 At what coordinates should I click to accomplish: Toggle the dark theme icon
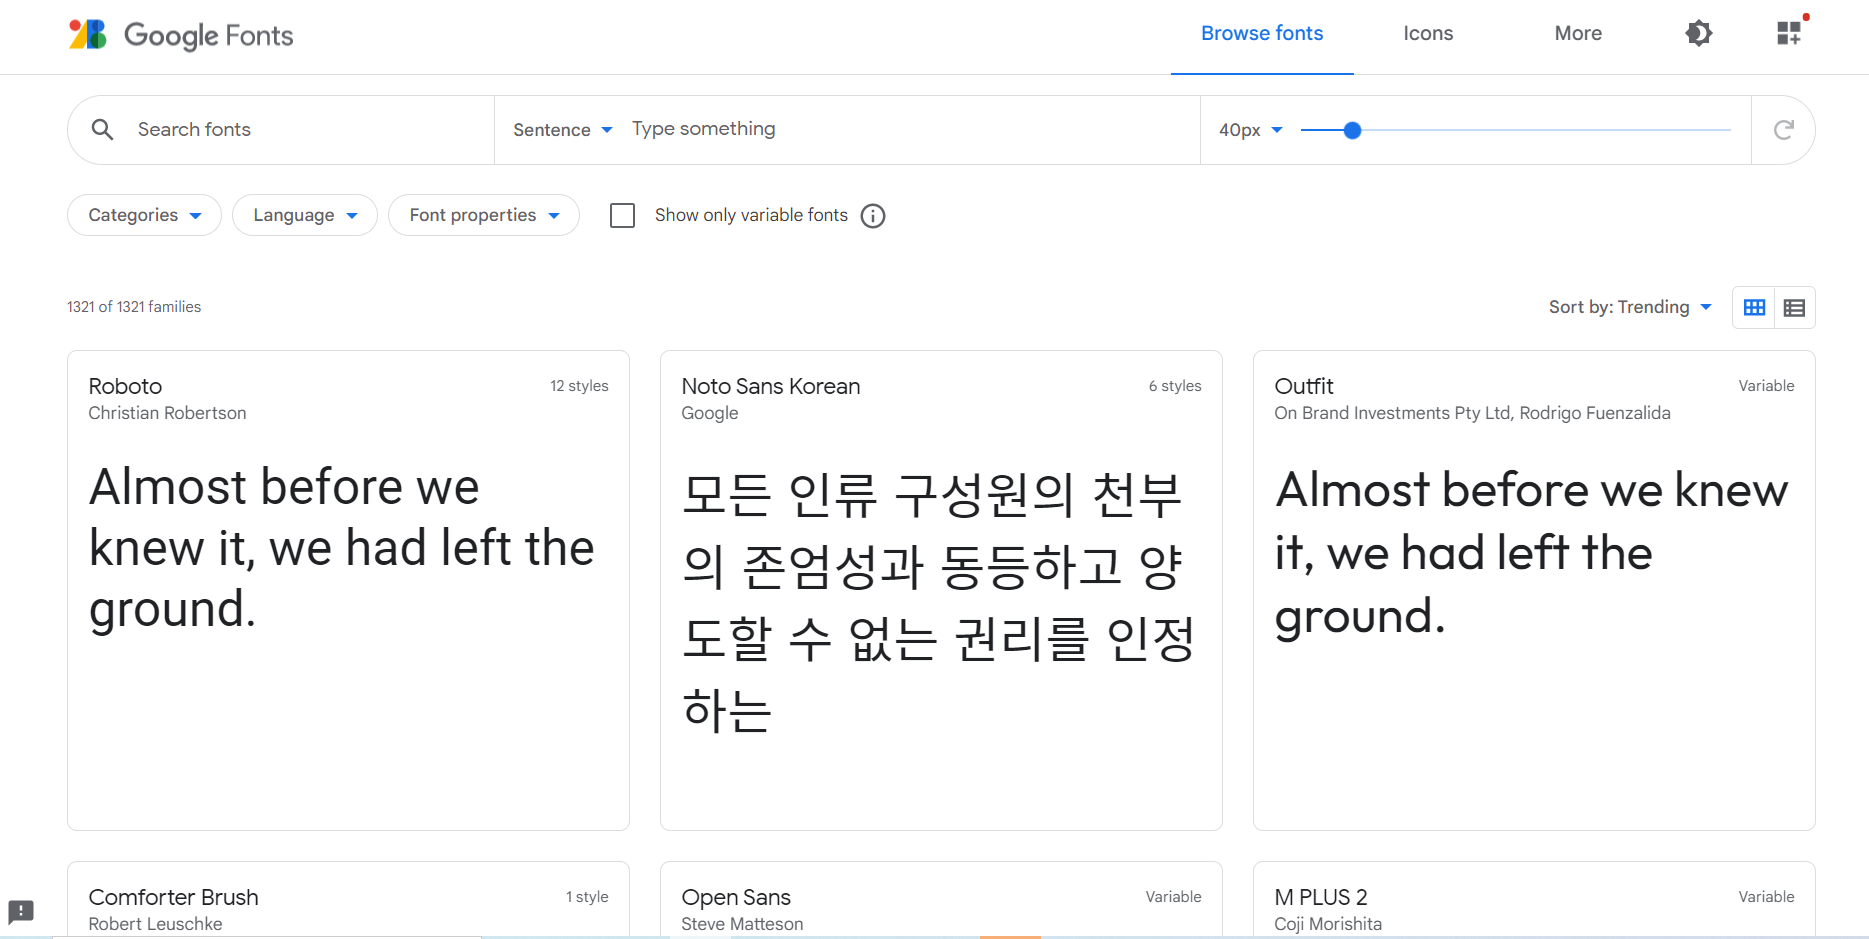[1698, 33]
